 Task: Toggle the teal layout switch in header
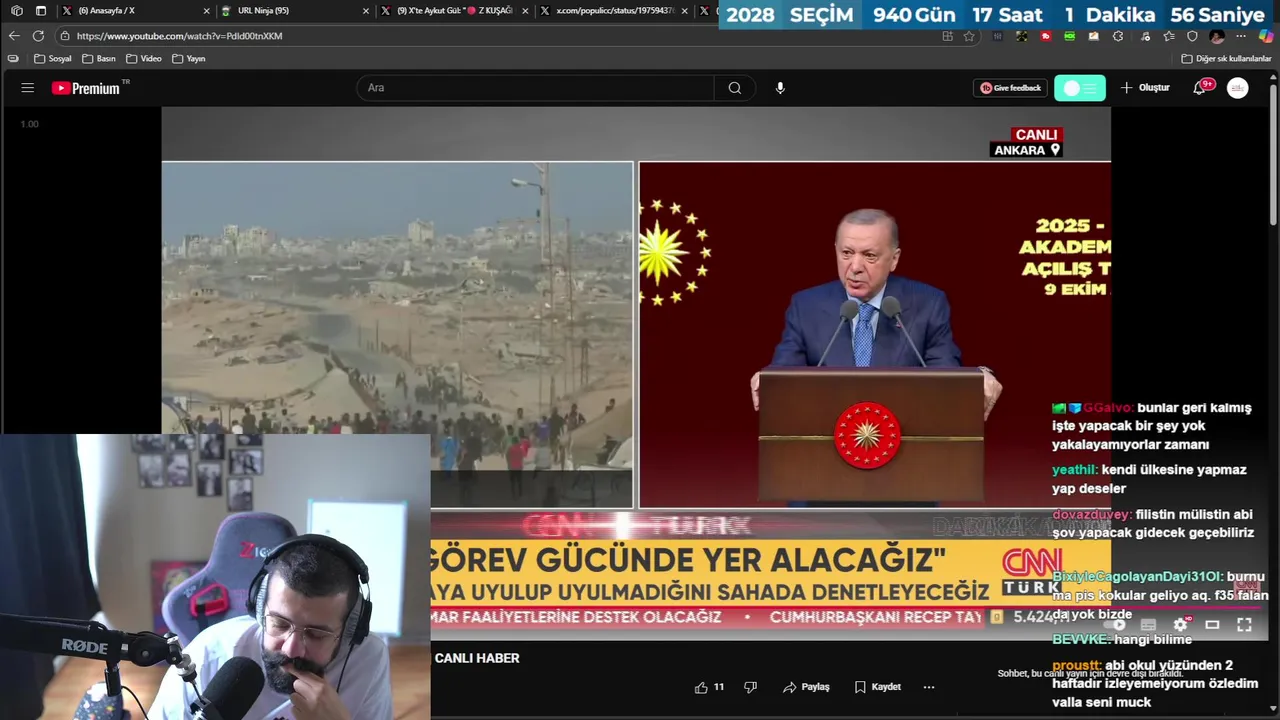tap(1080, 88)
